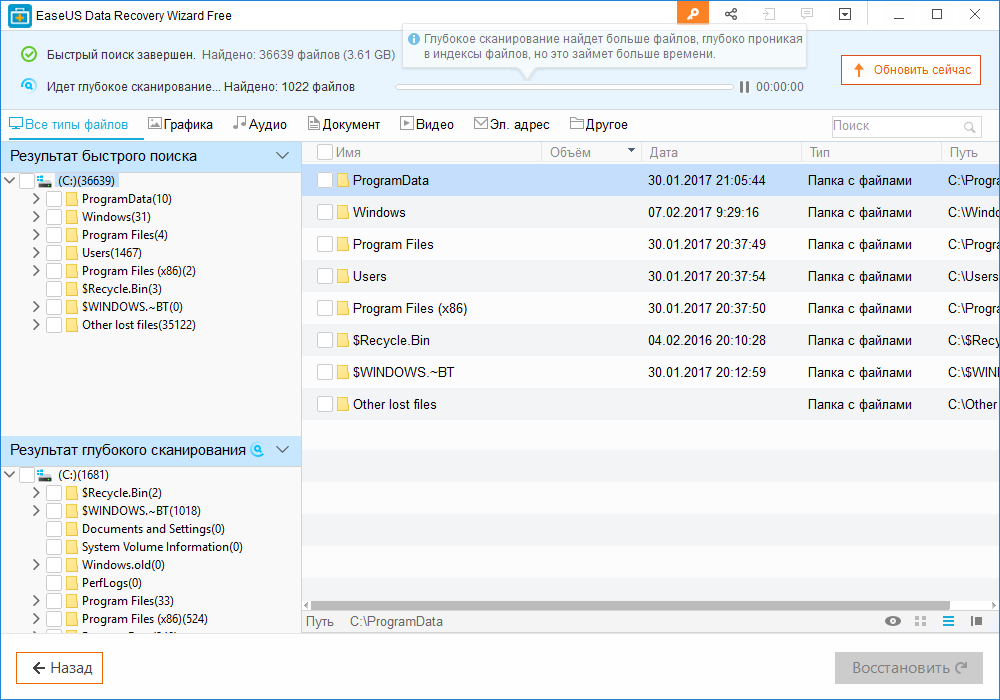Click the Назад button
The image size is (1000, 700).
pyautogui.click(x=60, y=668)
